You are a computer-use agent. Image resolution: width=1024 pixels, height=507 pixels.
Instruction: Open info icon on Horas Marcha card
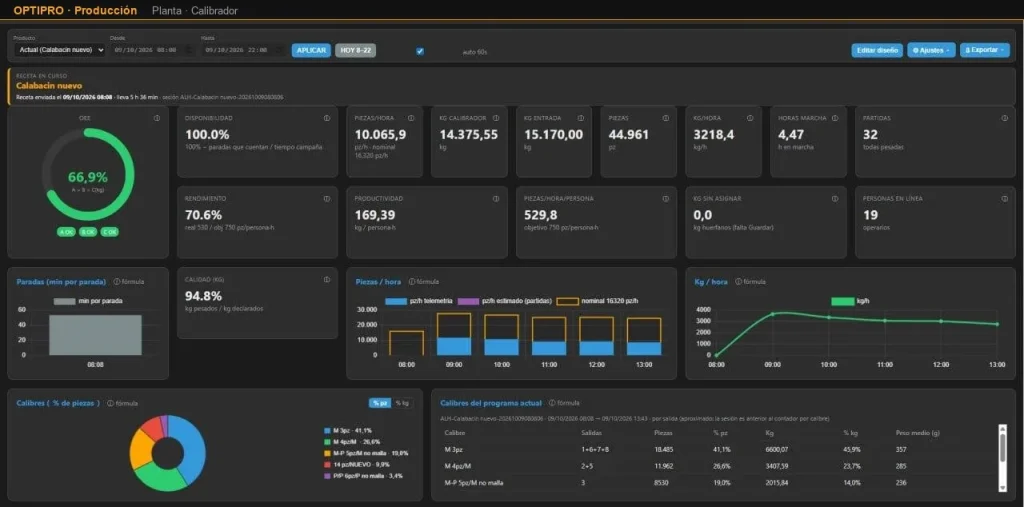point(835,118)
